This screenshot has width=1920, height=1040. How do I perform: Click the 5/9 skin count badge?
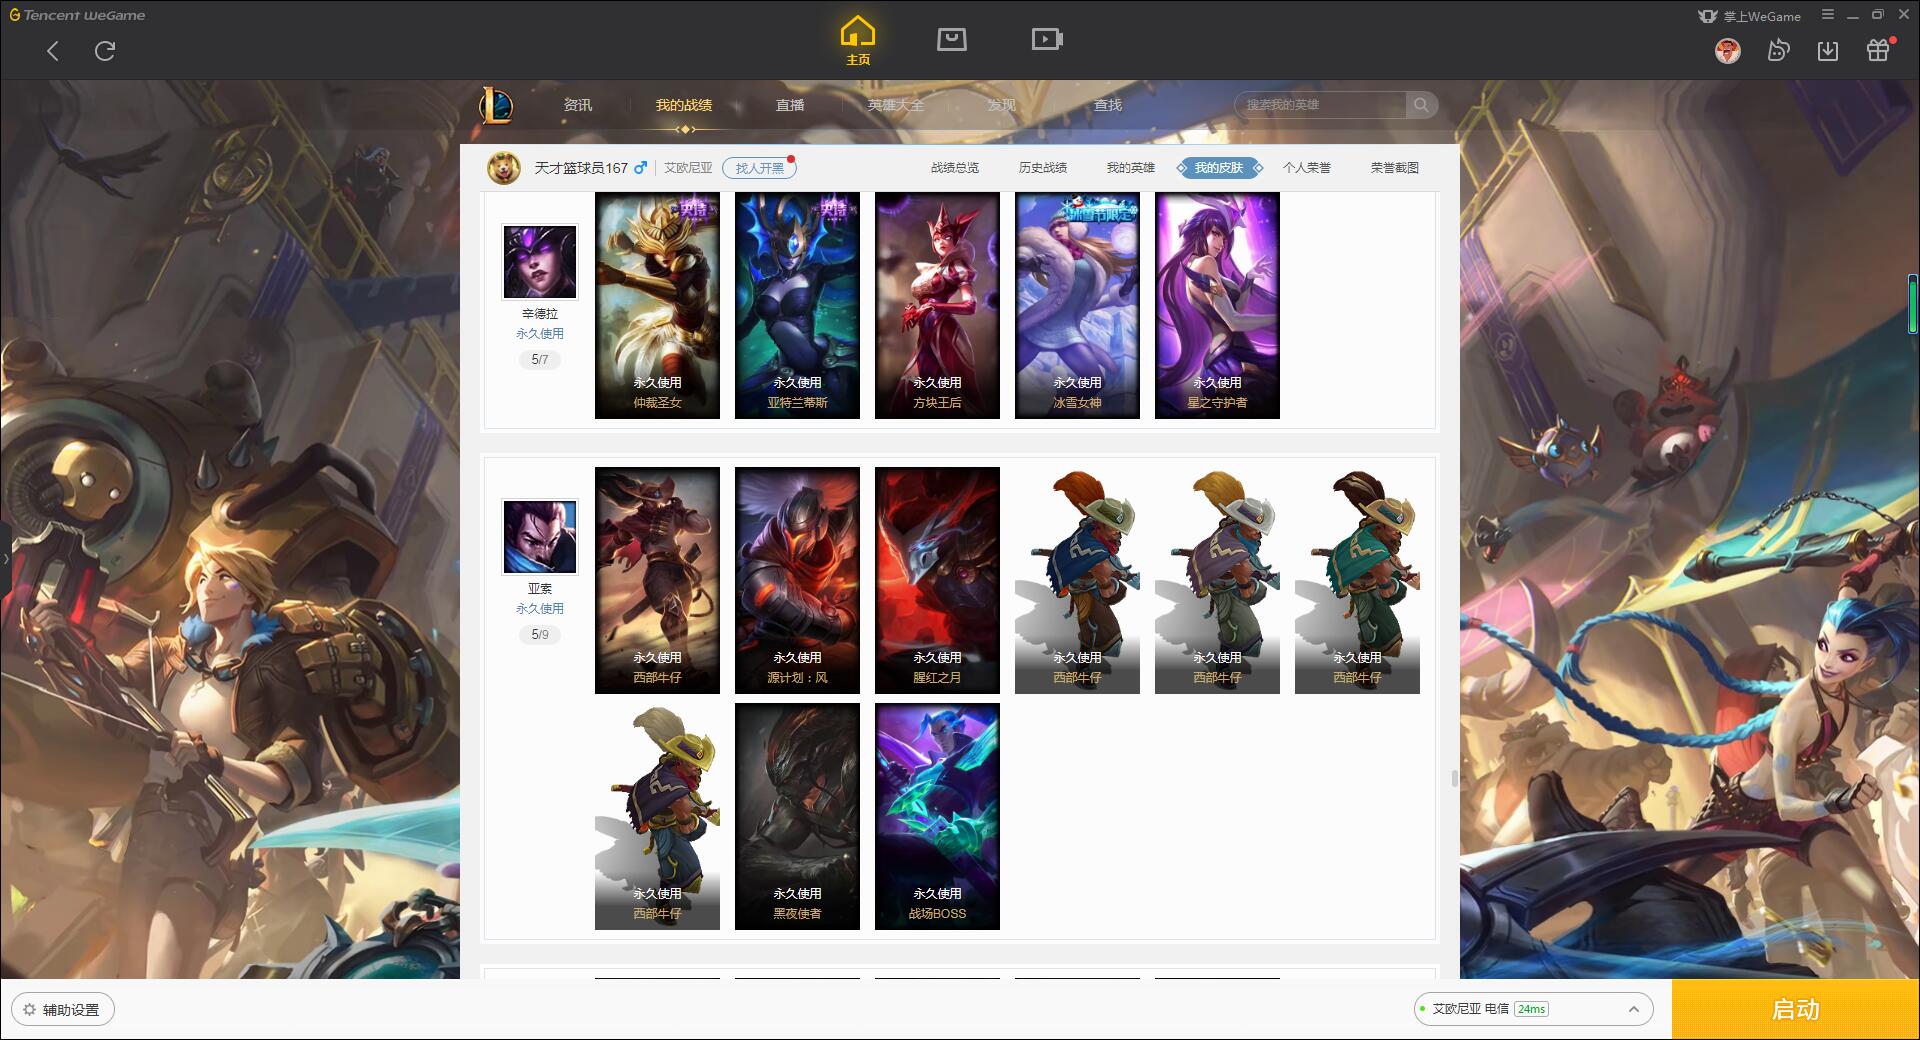tap(540, 634)
